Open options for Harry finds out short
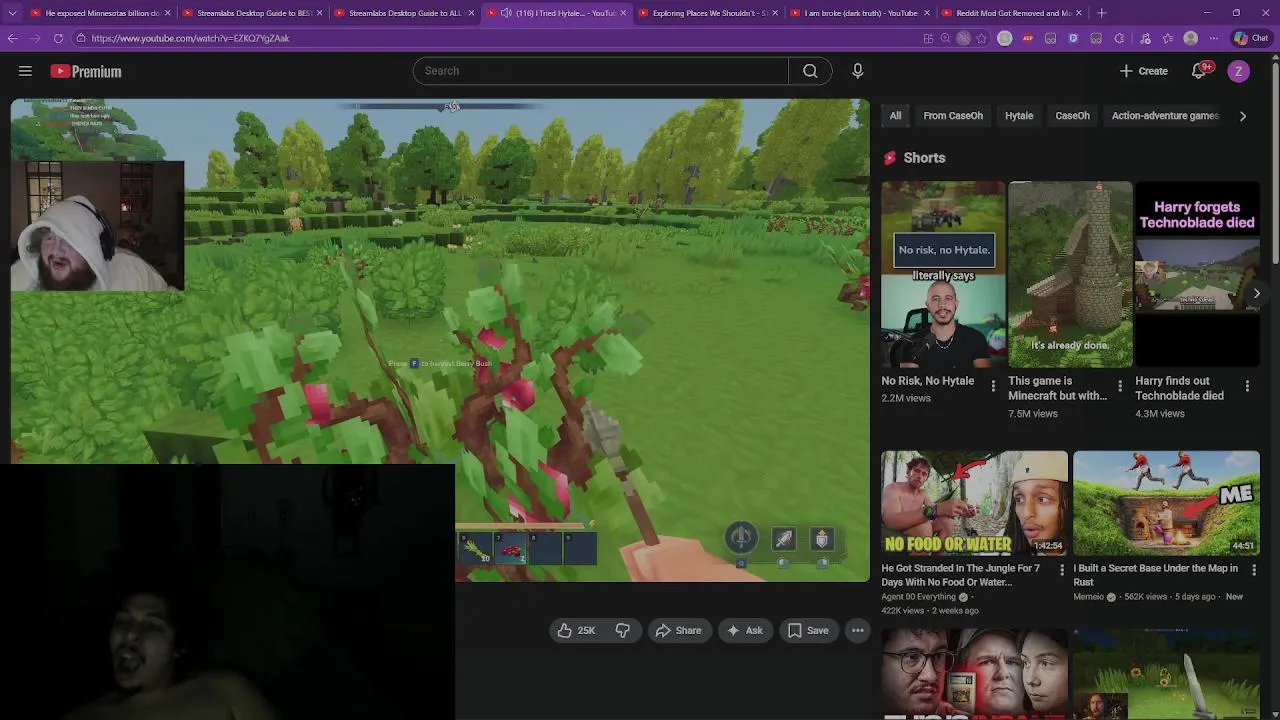Image resolution: width=1280 pixels, height=720 pixels. (1247, 386)
